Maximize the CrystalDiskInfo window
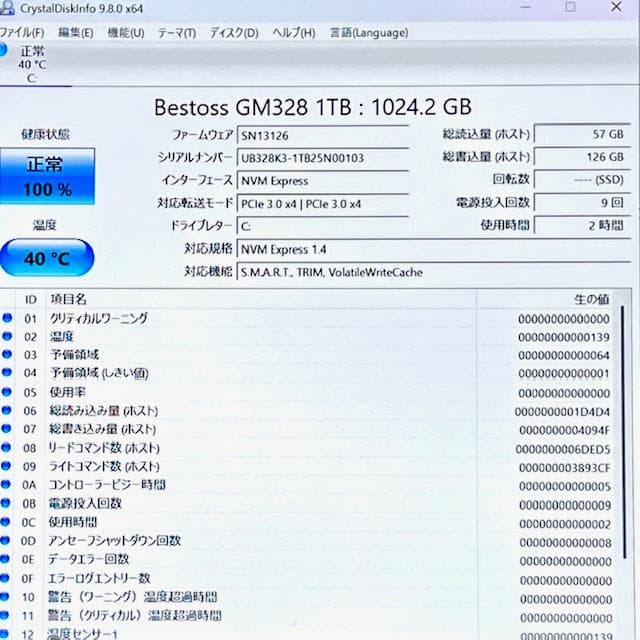Viewport: 640px width, 640px height. pos(570,7)
